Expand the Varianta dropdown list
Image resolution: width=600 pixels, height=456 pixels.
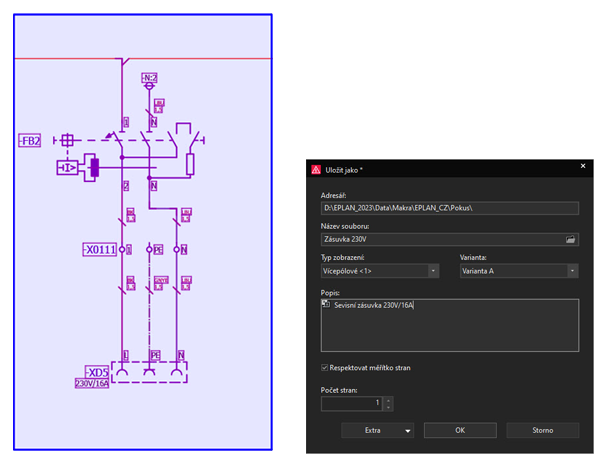[x=572, y=271]
